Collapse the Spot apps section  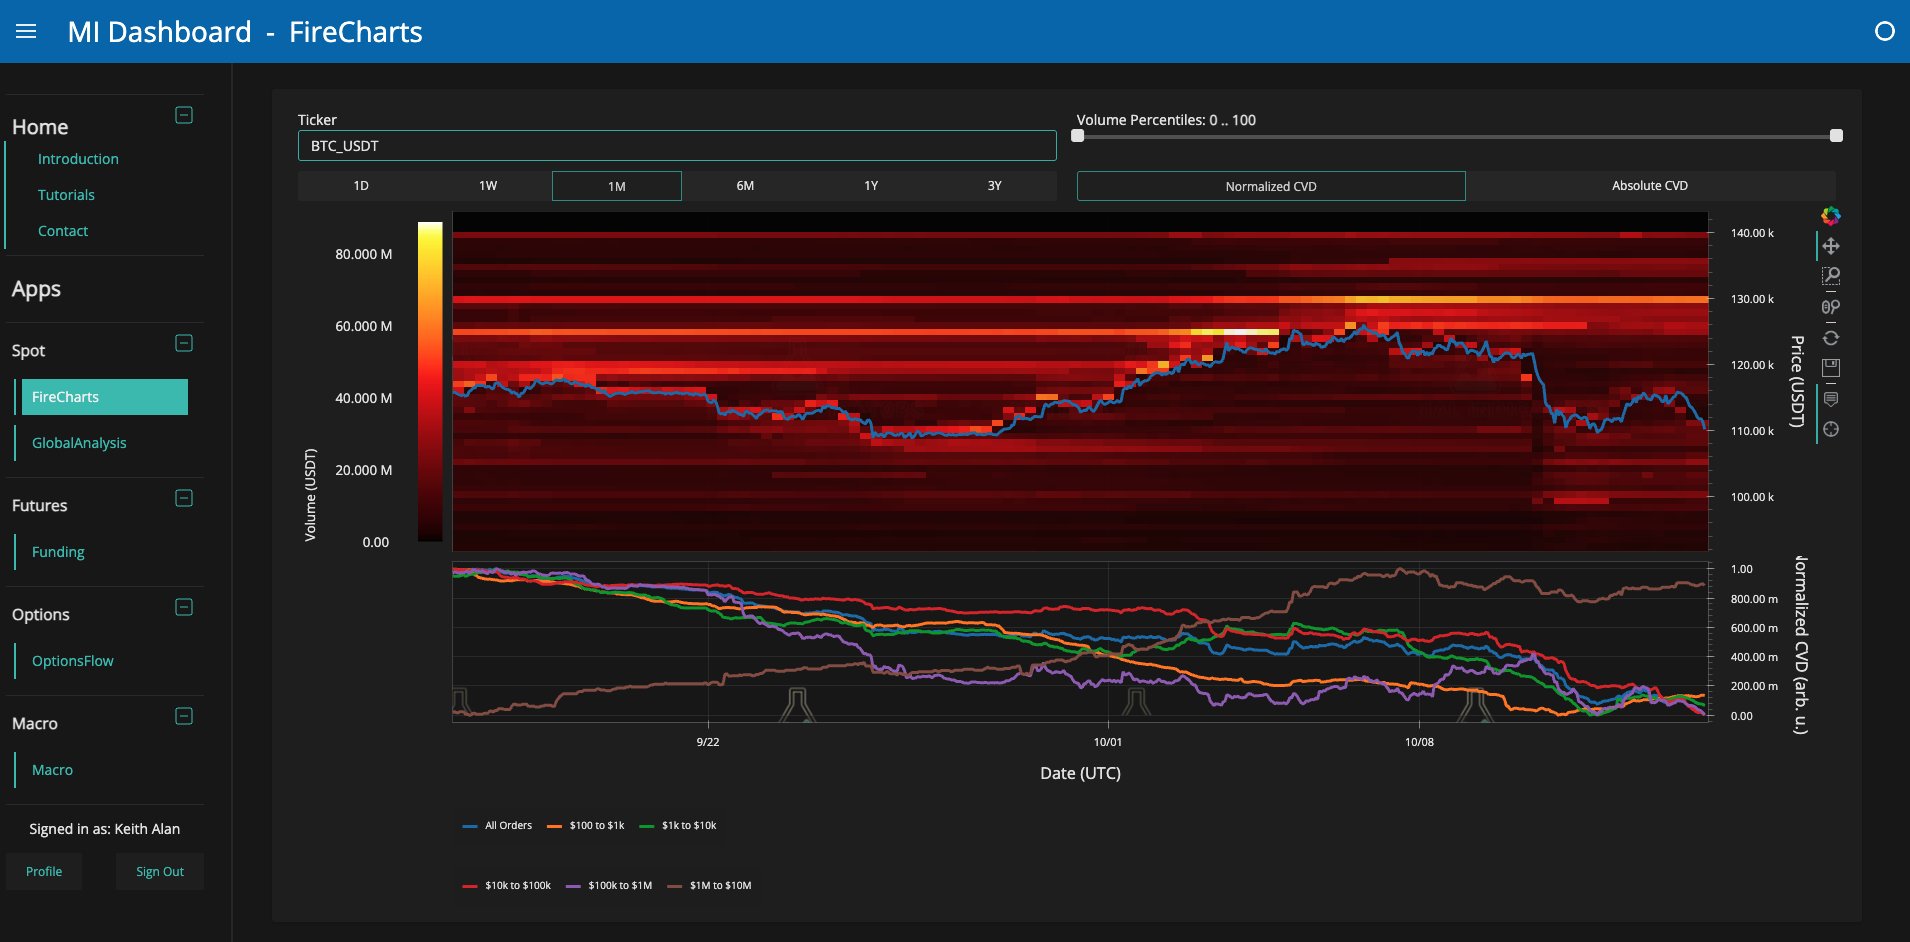(x=184, y=343)
